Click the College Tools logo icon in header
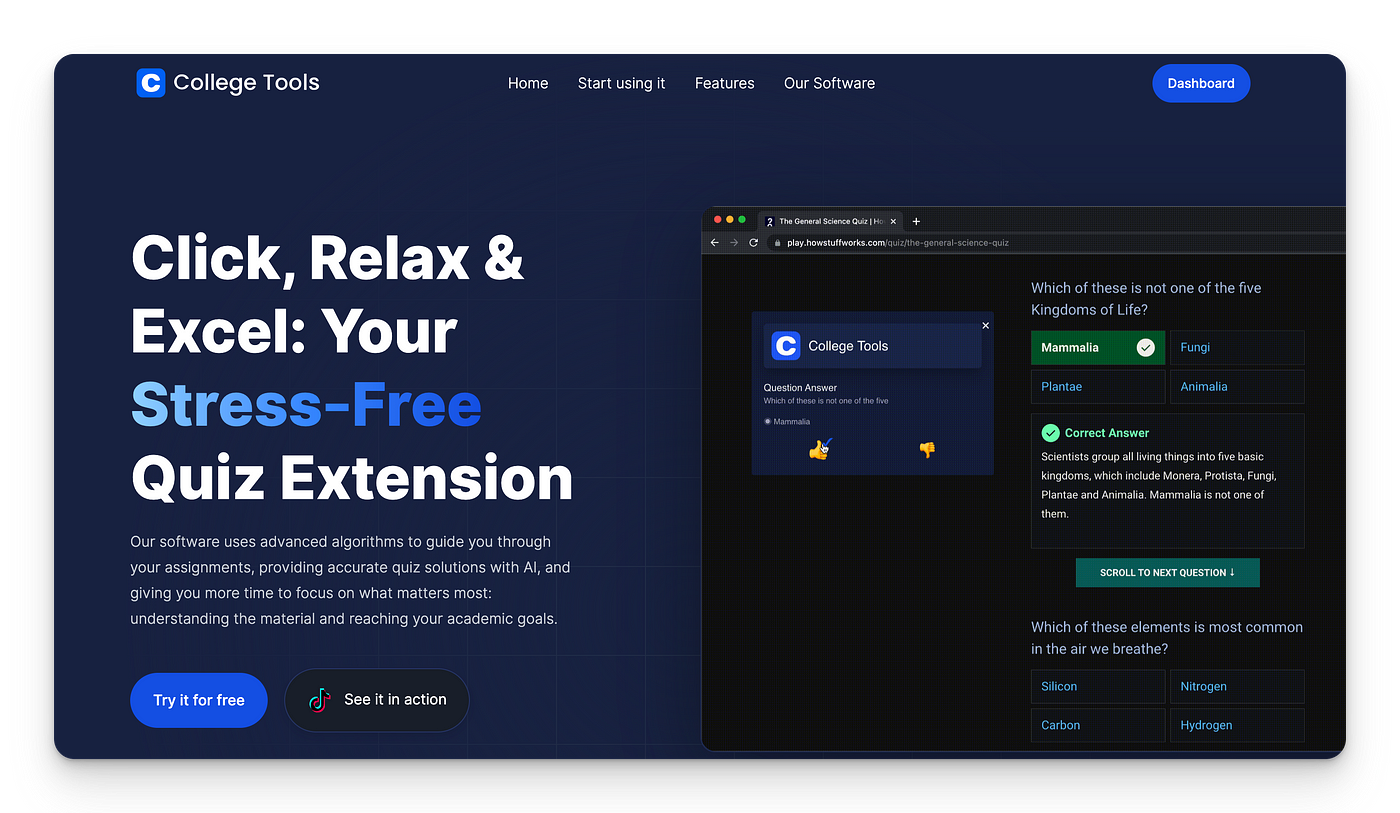The width and height of the screenshot is (1400, 813). click(150, 83)
